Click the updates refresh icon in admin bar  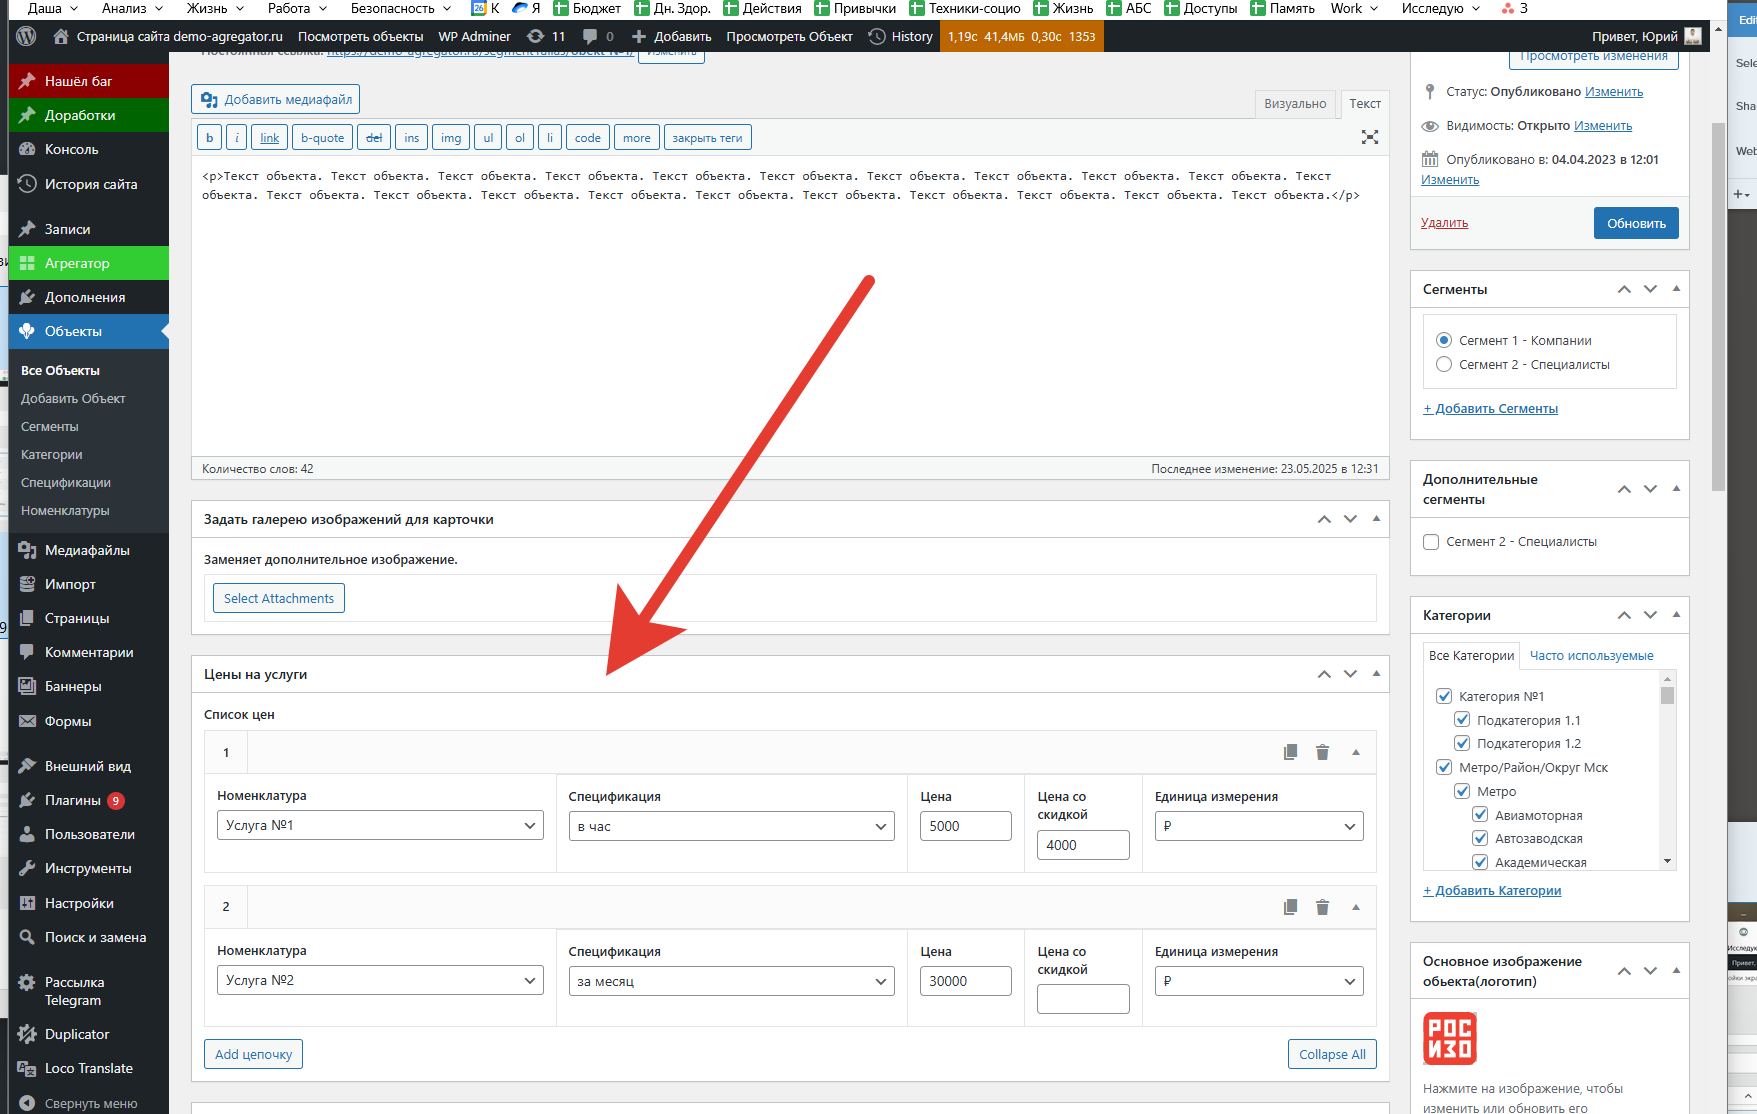click(x=536, y=36)
